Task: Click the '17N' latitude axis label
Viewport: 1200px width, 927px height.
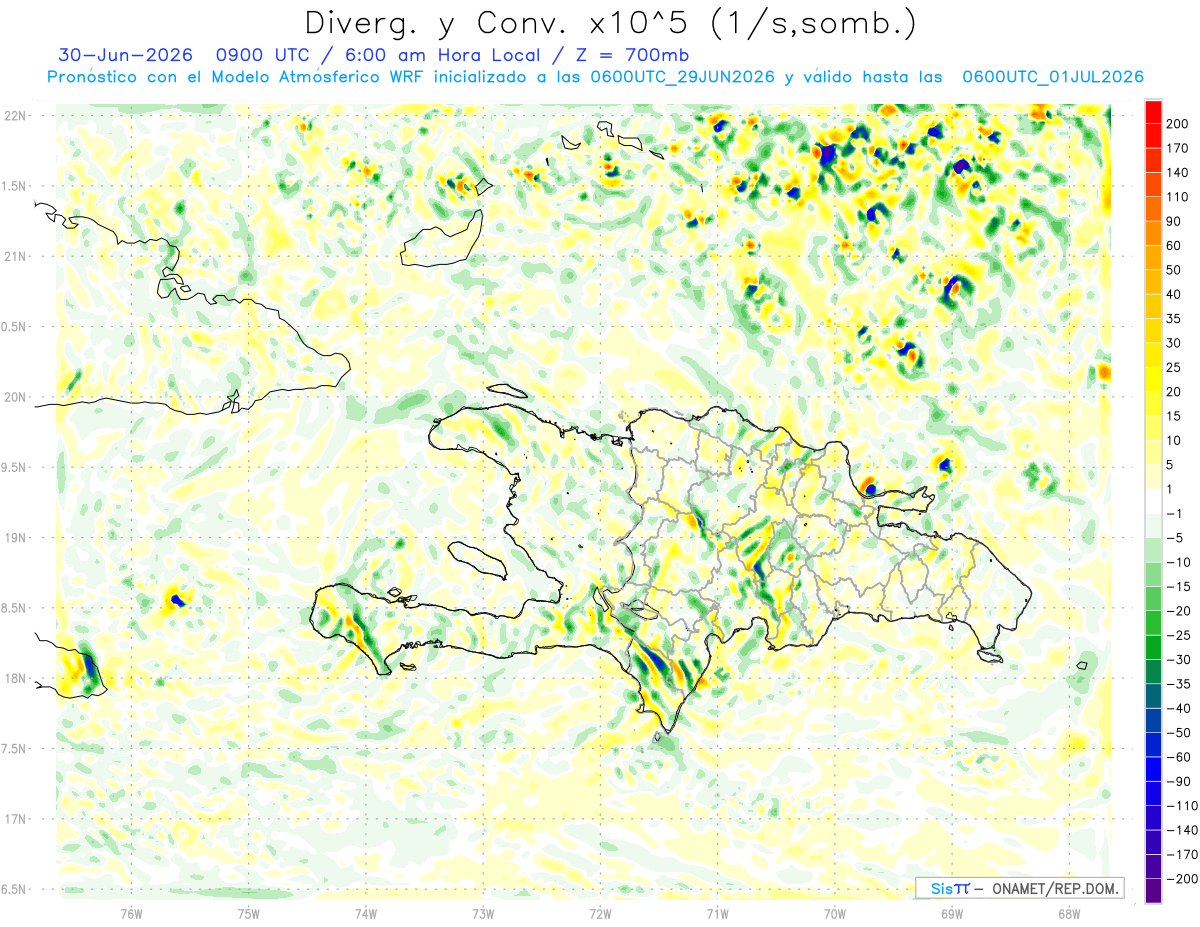Action: 15,820
